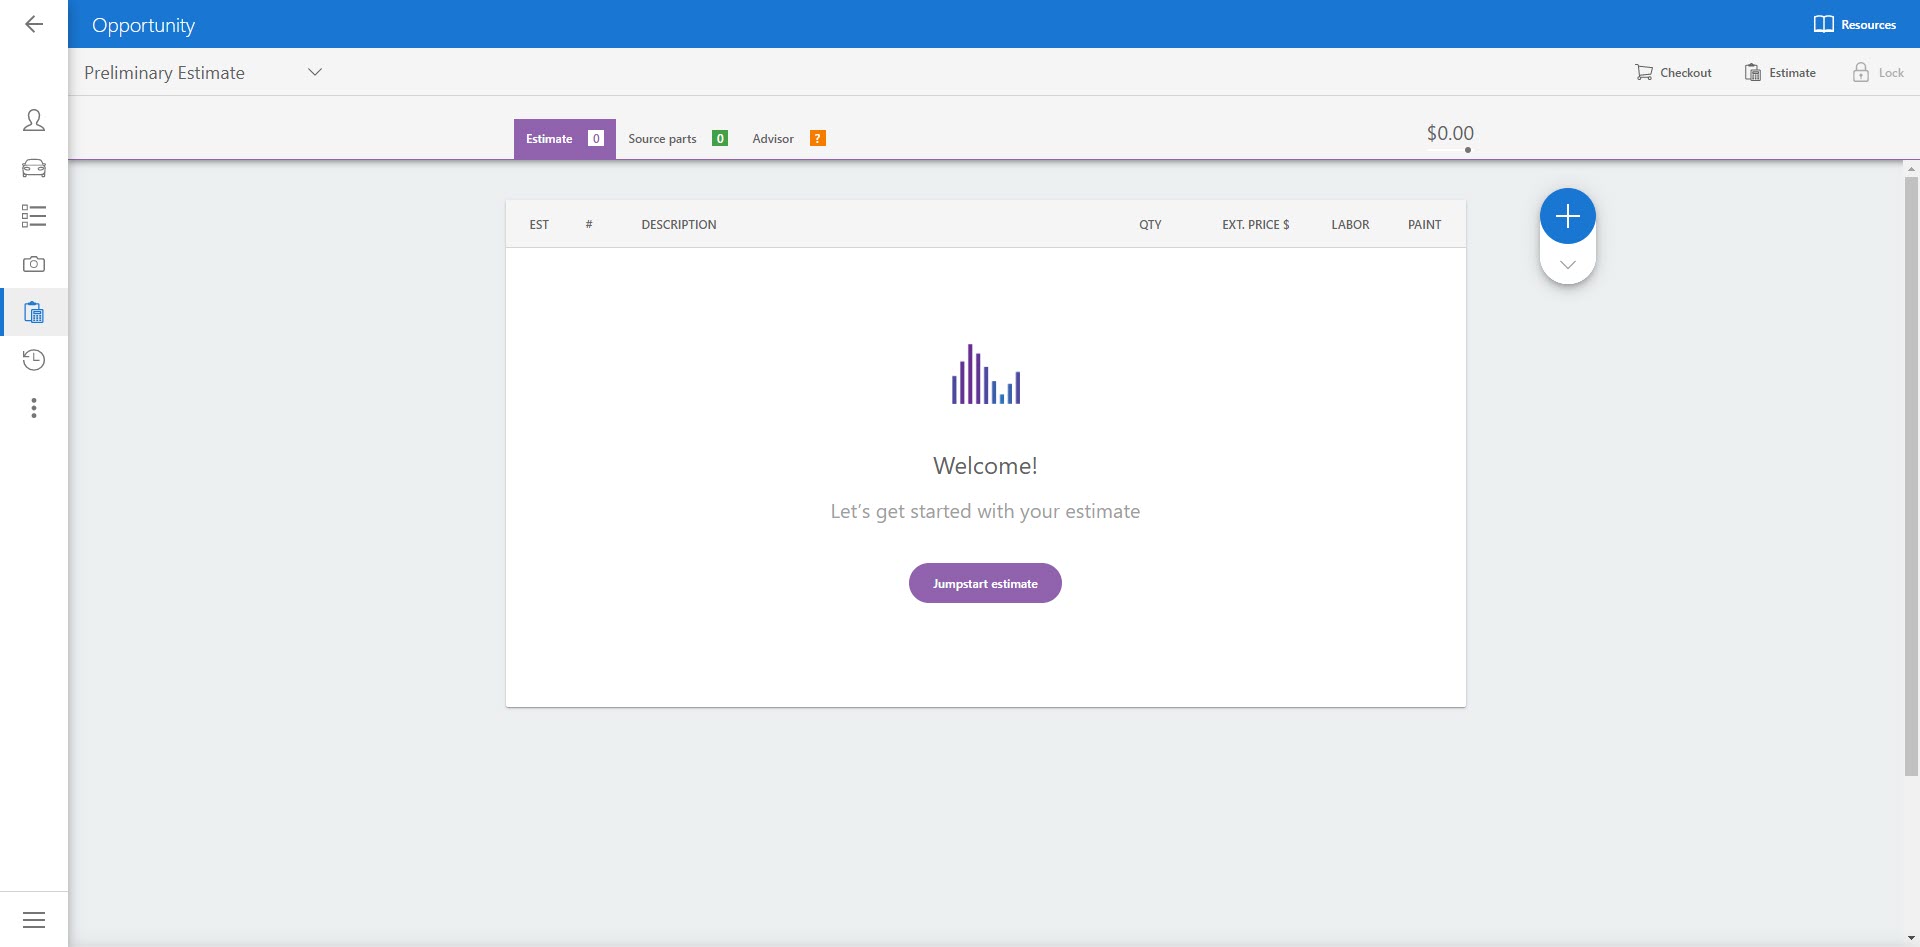1920x947 pixels.
Task: Toggle the Lock estimate button
Action: 1877,73
